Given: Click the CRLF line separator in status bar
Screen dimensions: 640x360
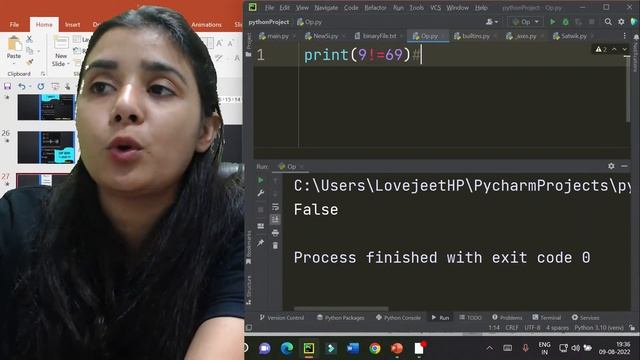Looking at the screenshot, I should (511, 328).
